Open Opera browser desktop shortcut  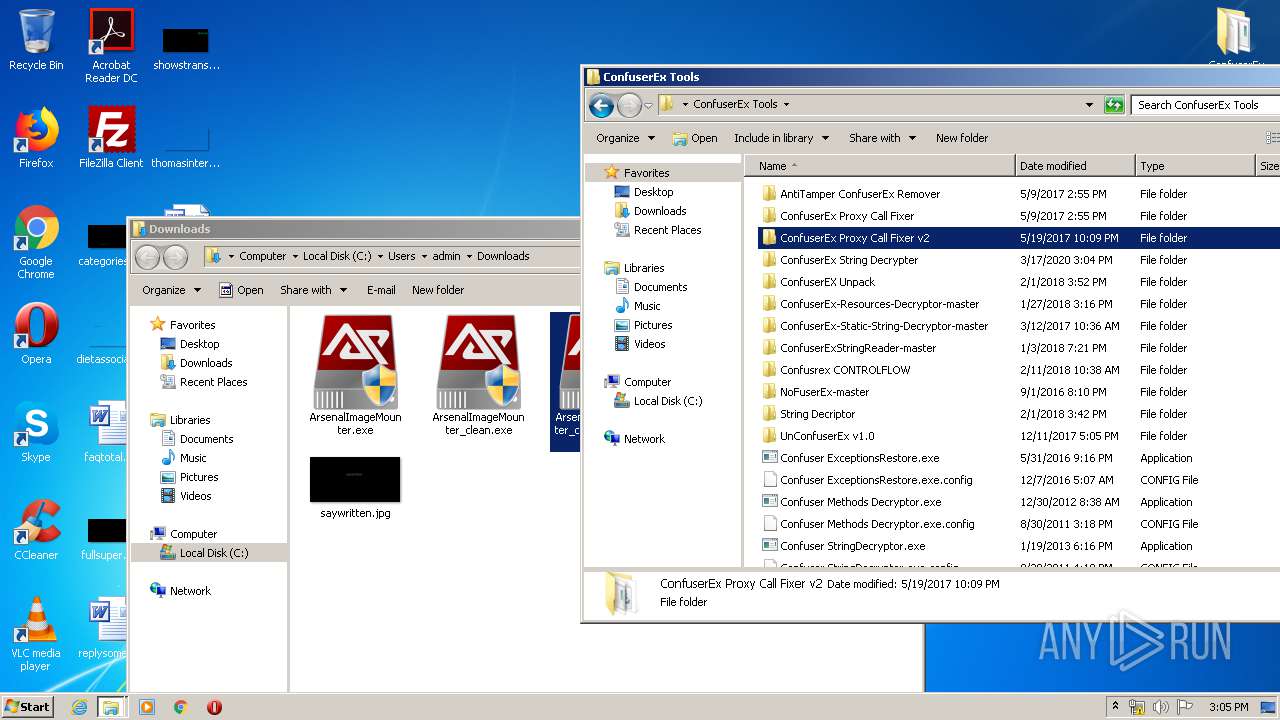pyautogui.click(x=36, y=334)
